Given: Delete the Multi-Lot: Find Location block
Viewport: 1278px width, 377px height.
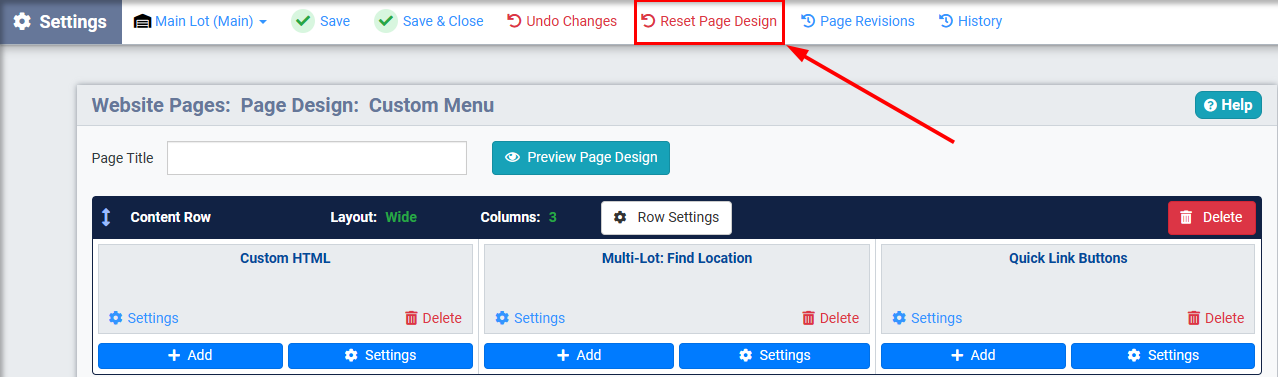Looking at the screenshot, I should (830, 318).
